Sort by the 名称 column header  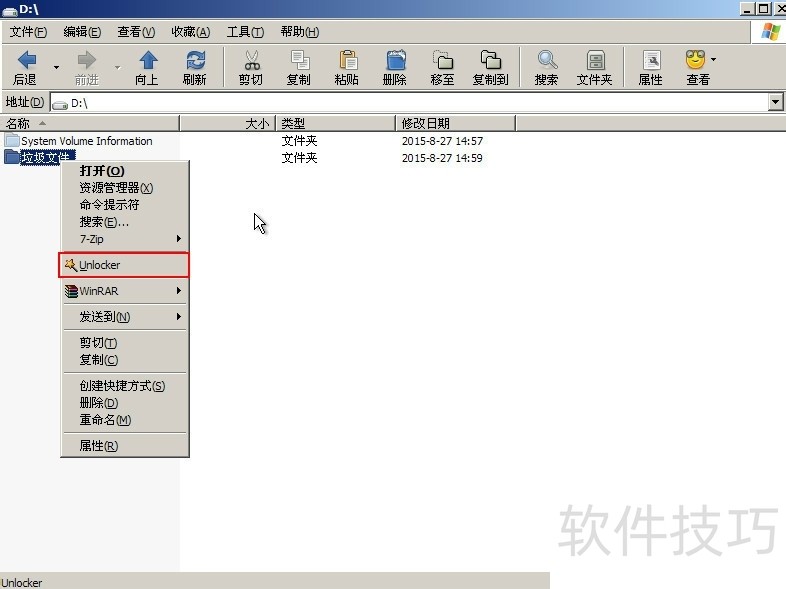90,123
